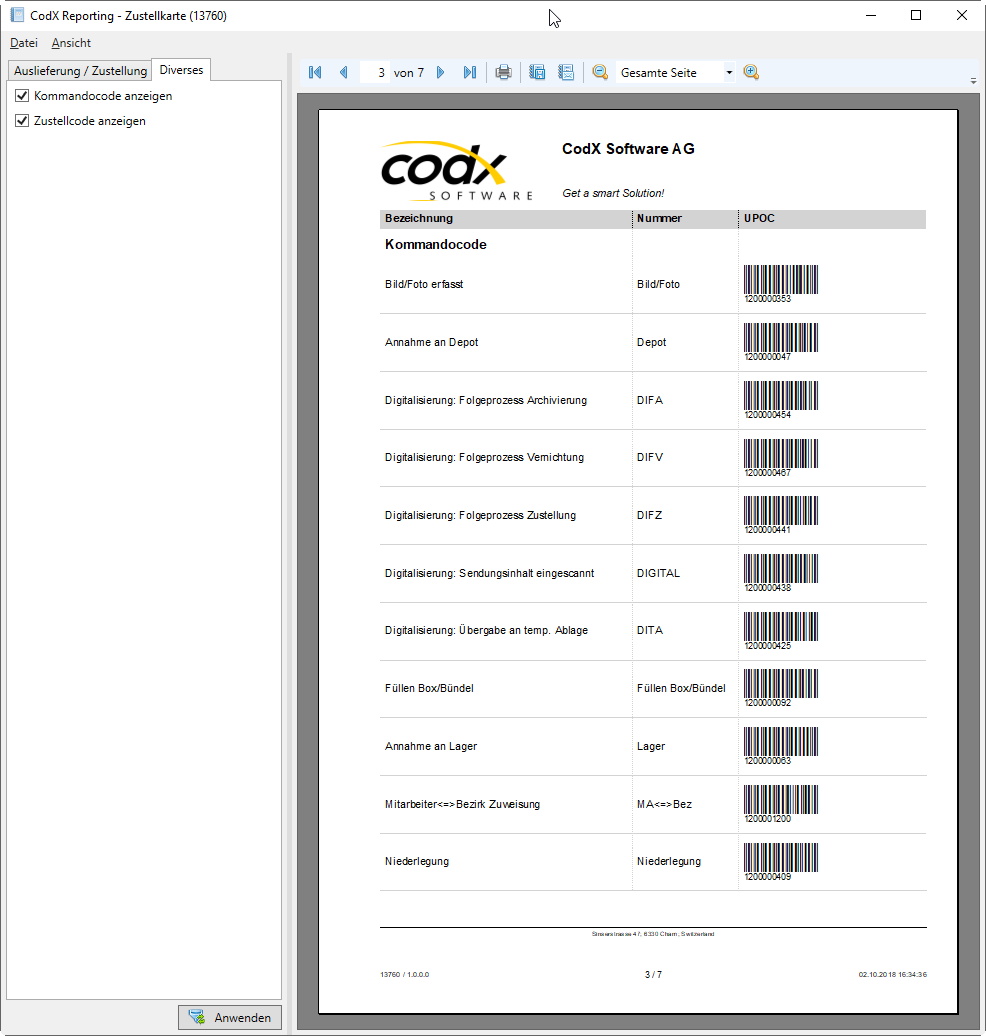This screenshot has height=1036, width=986.
Task: Click the DIFV number cell
Action: coord(650,457)
